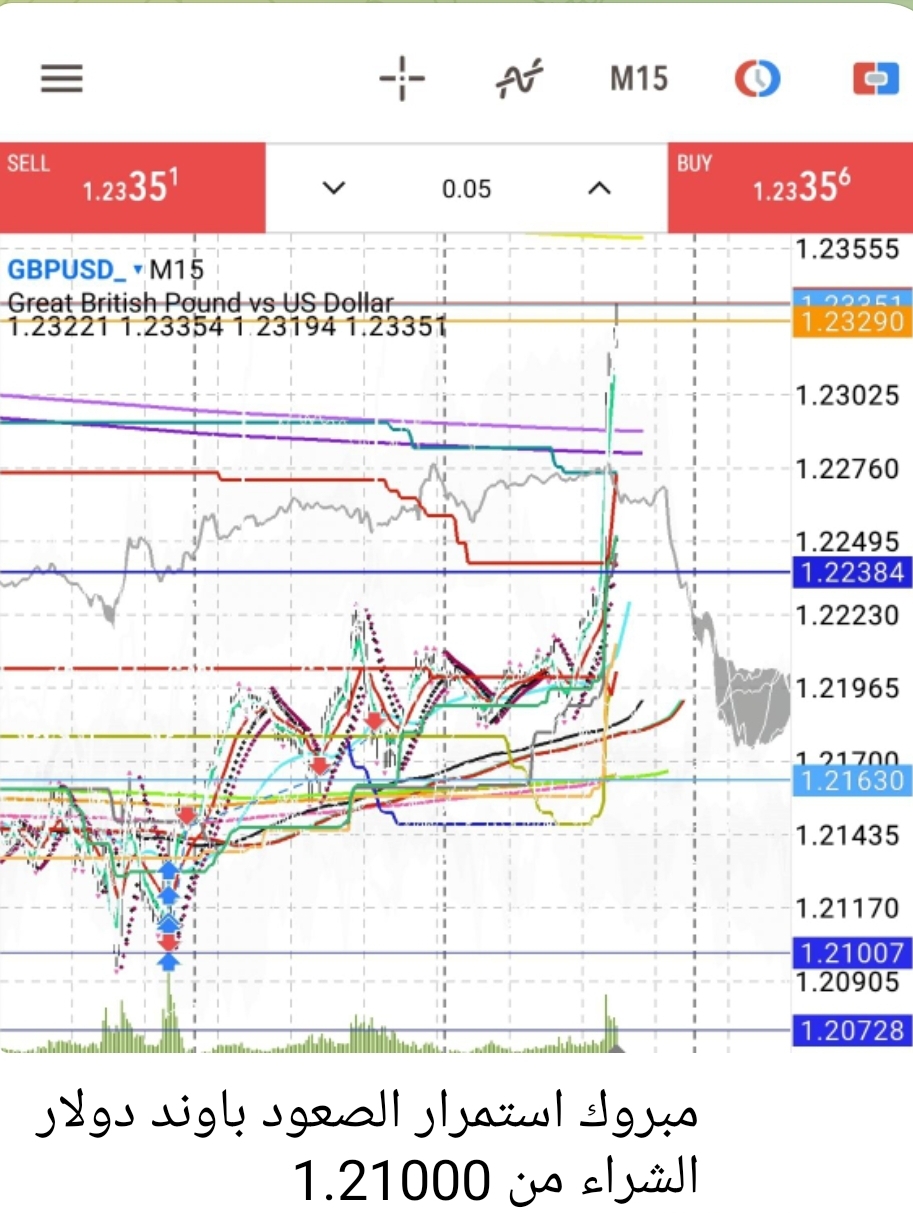Decrease trade volume with down chevron
913x1213 pixels.
[334, 188]
